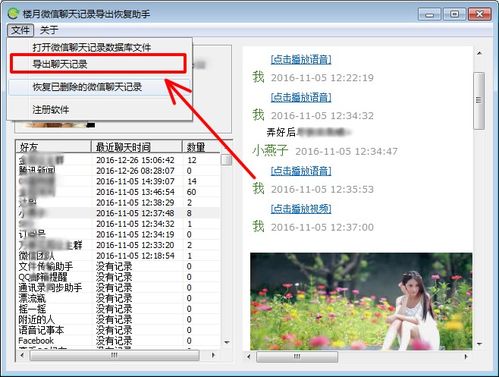Image resolution: width=499 pixels, height=377 pixels.
Task: Select row with time 2016-11-05 12:34:19
Action: tap(118, 234)
